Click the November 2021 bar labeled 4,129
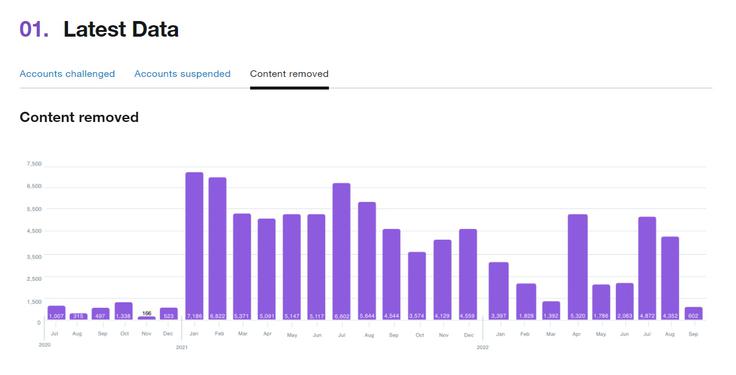This screenshot has height=375, width=736. pos(443,280)
